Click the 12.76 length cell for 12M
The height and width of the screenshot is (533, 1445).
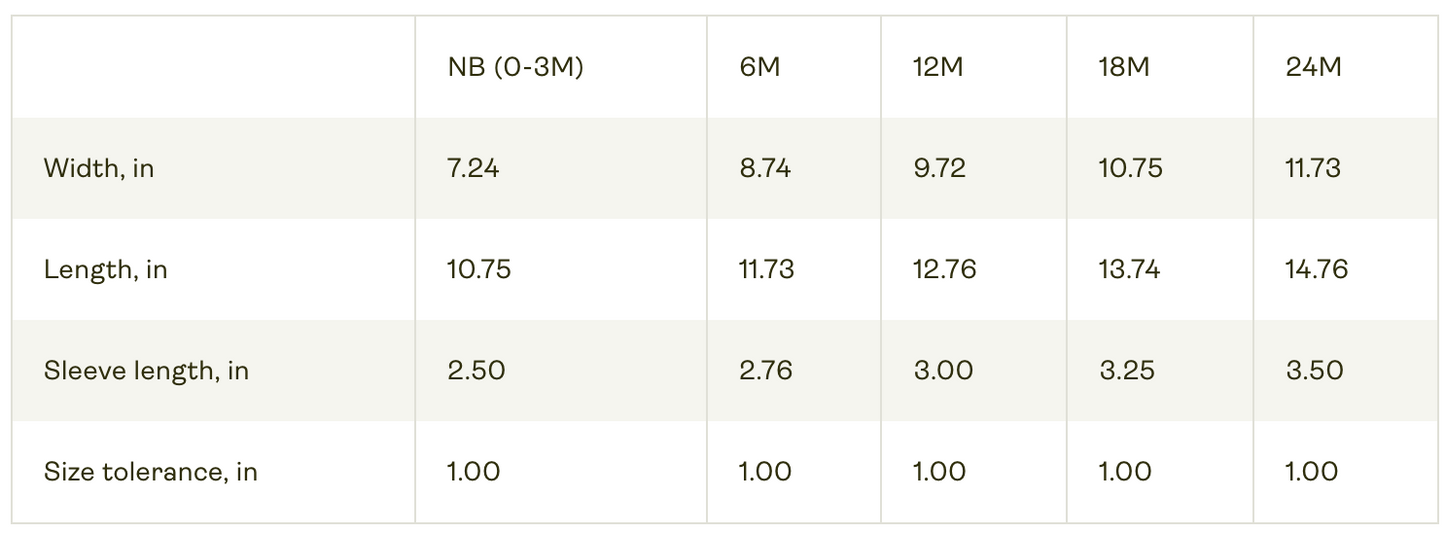tap(944, 269)
